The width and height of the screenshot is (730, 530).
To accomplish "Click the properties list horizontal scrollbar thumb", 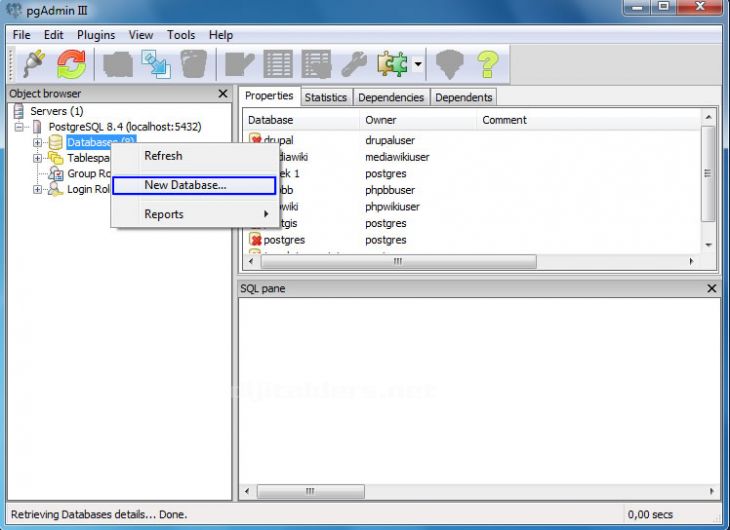I will click(398, 261).
